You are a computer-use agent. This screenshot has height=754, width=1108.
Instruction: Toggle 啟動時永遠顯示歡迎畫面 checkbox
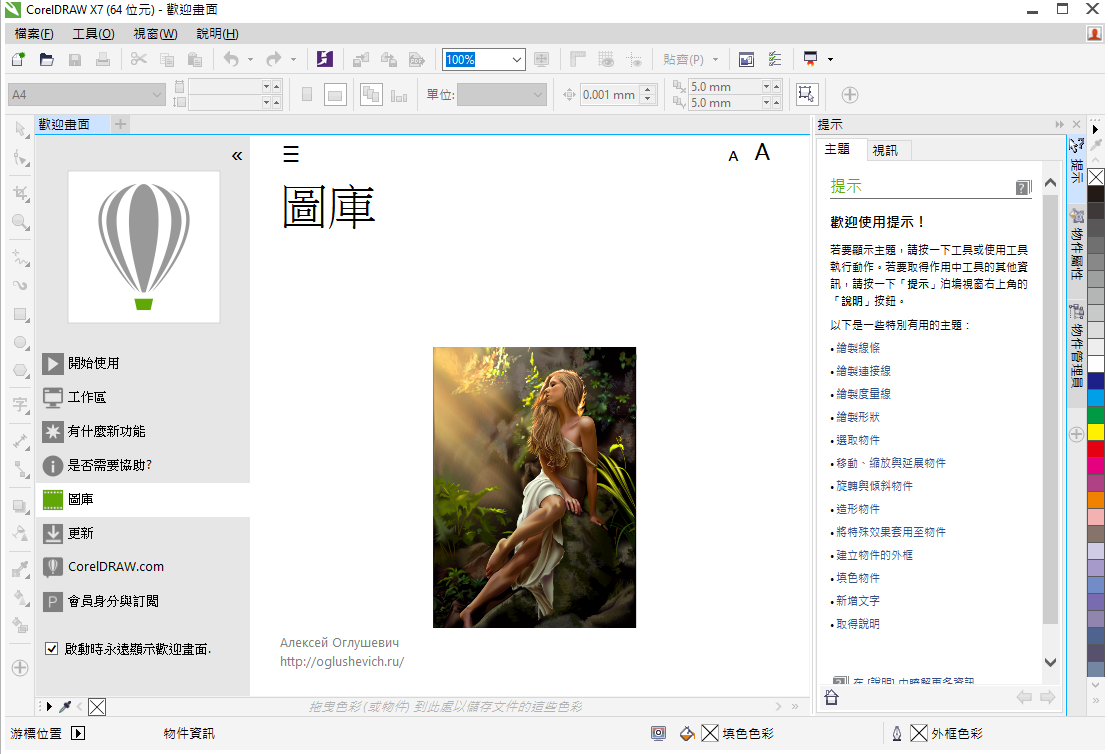coord(52,649)
